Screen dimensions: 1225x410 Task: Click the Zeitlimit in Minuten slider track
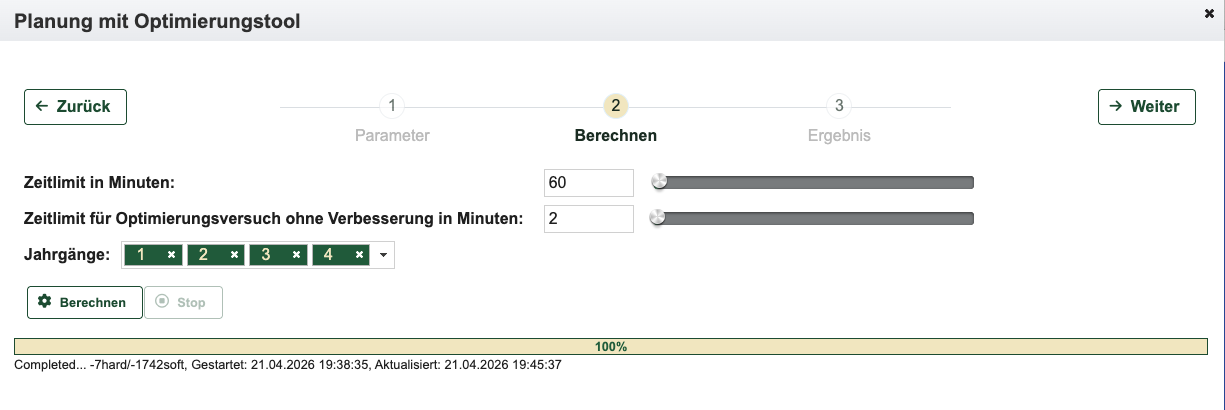coord(820,182)
